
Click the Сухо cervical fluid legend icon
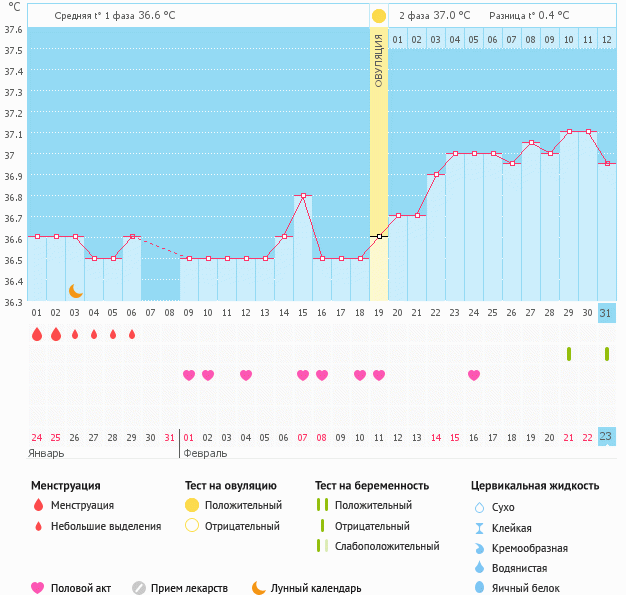click(x=480, y=508)
